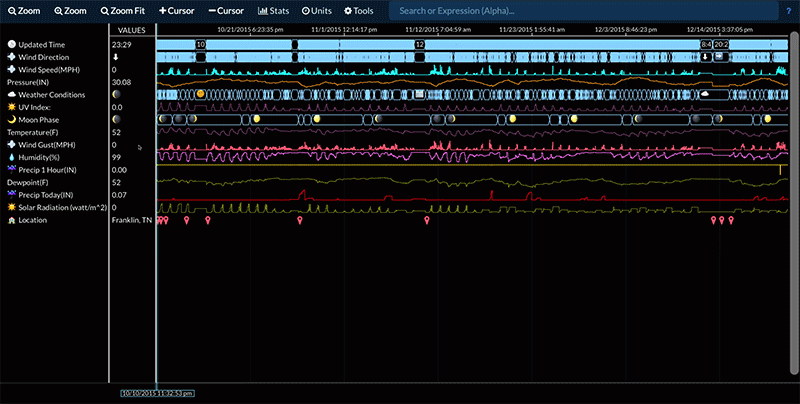This screenshot has width=800, height=404.
Task: Click the Solar Radiation sun icon
Action: [11, 207]
